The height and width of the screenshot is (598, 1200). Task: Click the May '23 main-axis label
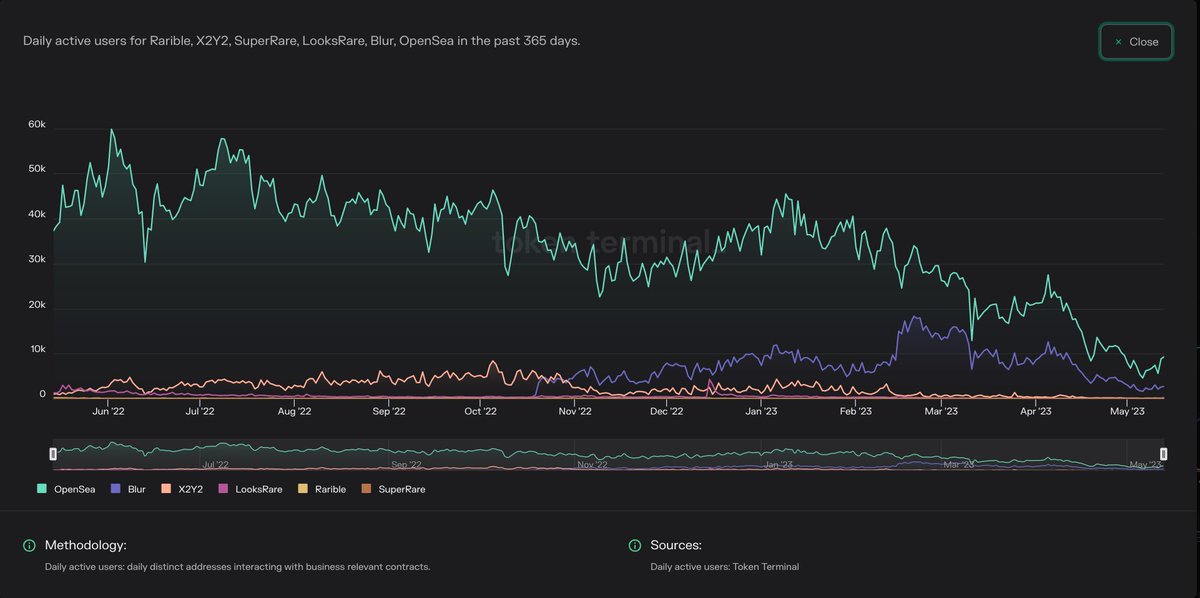(x=1127, y=411)
